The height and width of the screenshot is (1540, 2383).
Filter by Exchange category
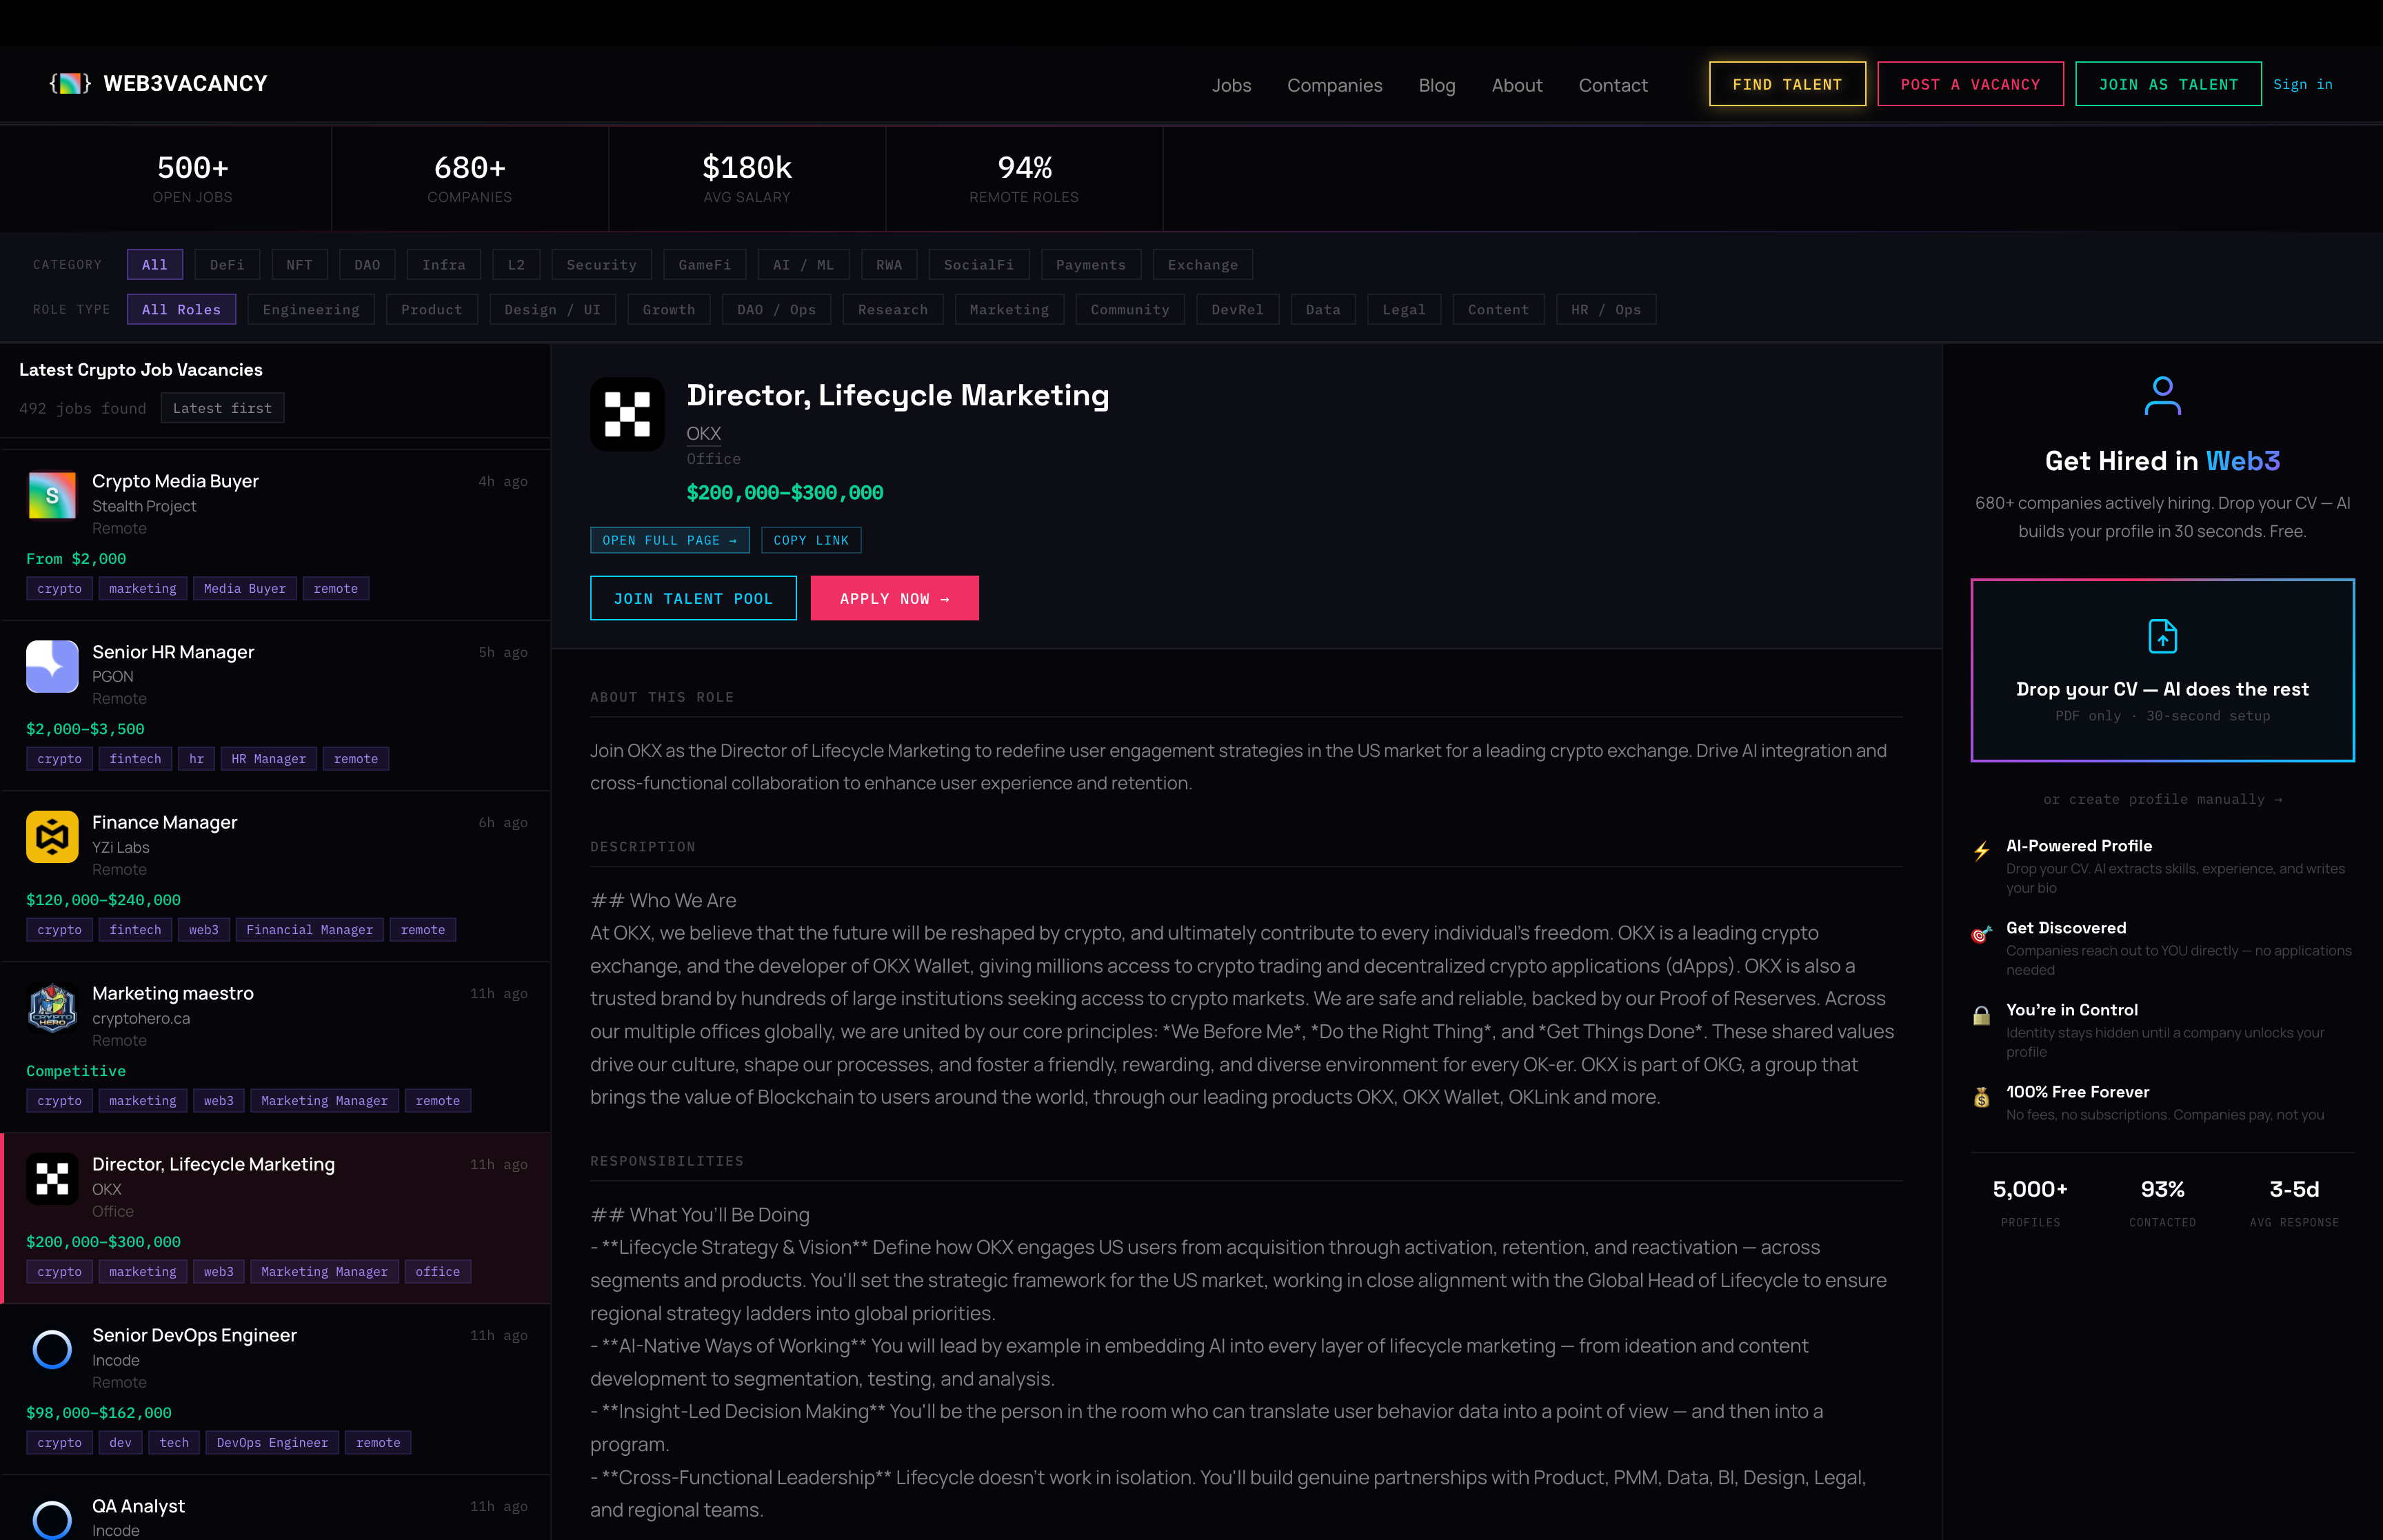point(1202,265)
